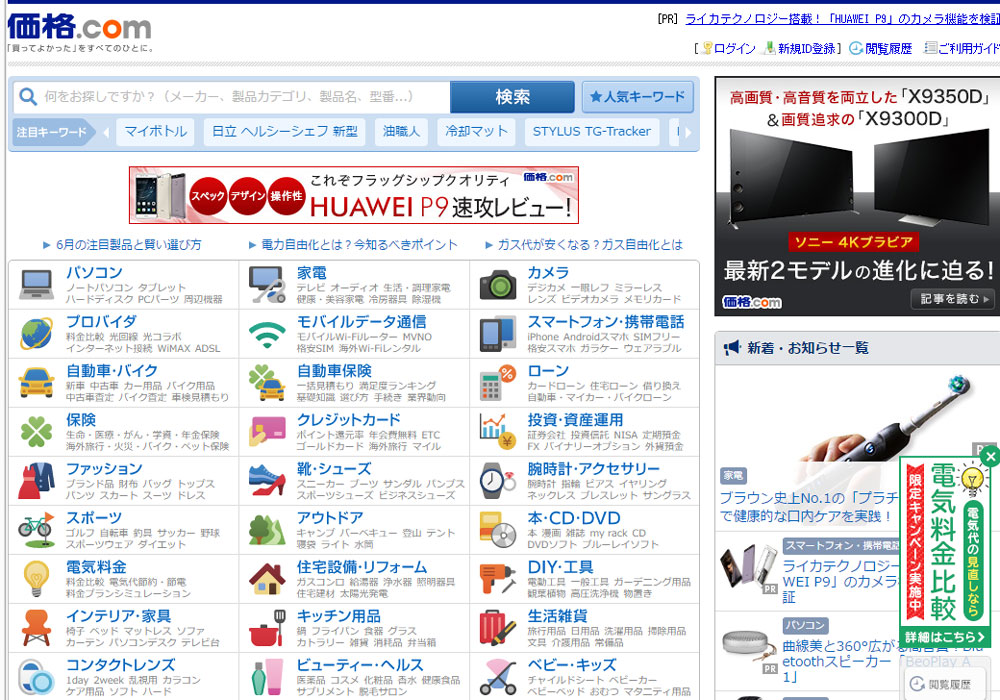Select the 冷却マット keyword tab
The height and width of the screenshot is (700, 1000).
pyautogui.click(x=476, y=132)
